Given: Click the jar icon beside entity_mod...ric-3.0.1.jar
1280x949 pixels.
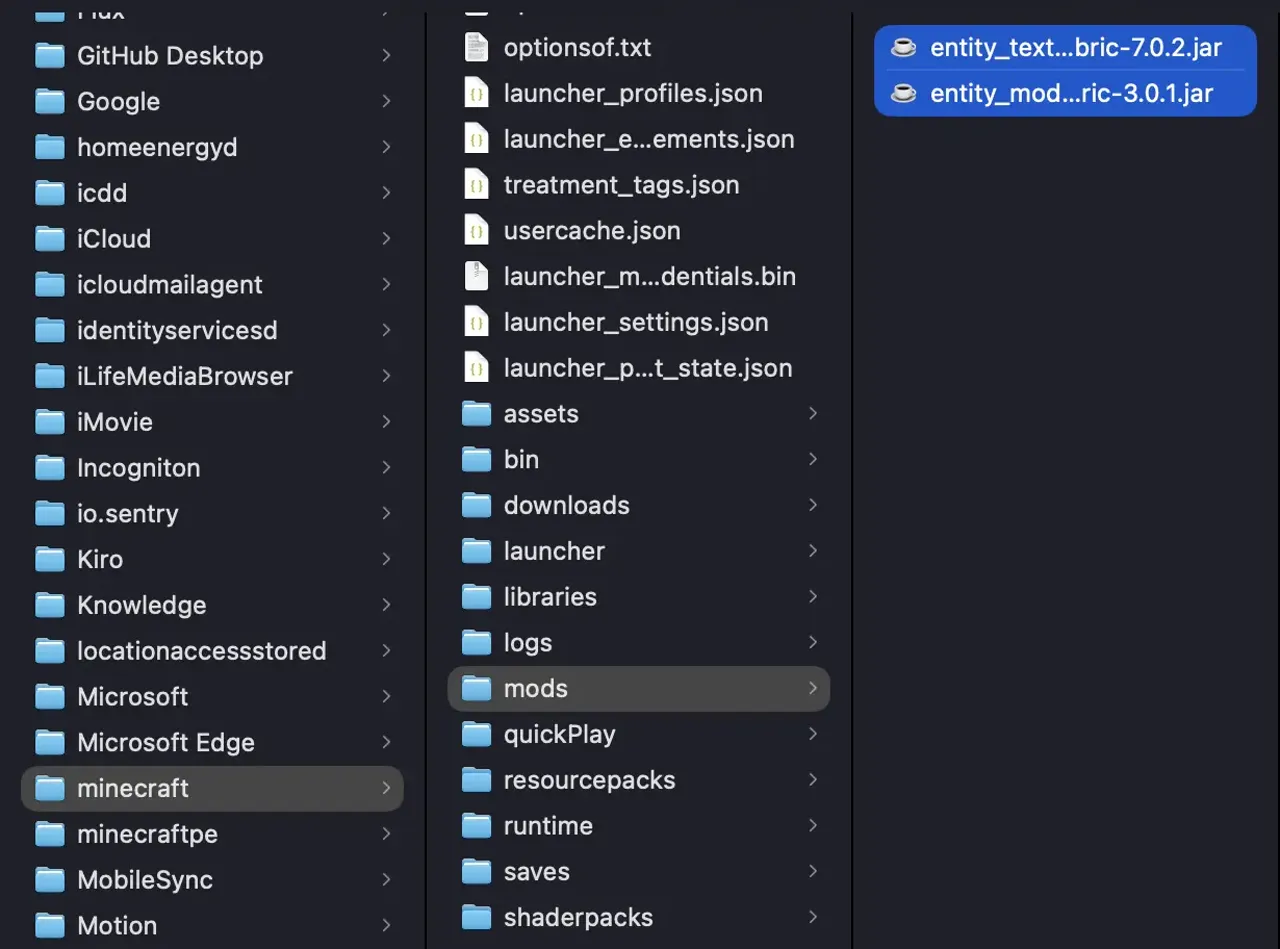Looking at the screenshot, I should tap(905, 93).
